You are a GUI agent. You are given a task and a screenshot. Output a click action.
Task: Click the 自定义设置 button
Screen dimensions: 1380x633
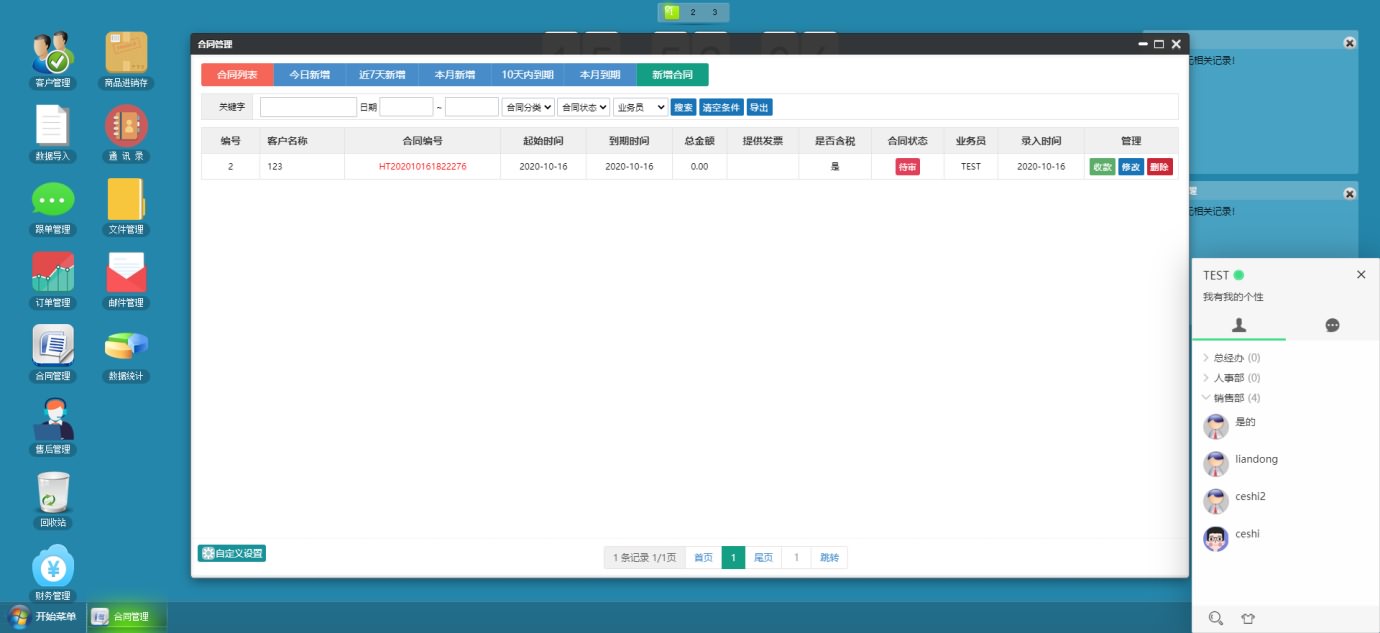pos(232,553)
